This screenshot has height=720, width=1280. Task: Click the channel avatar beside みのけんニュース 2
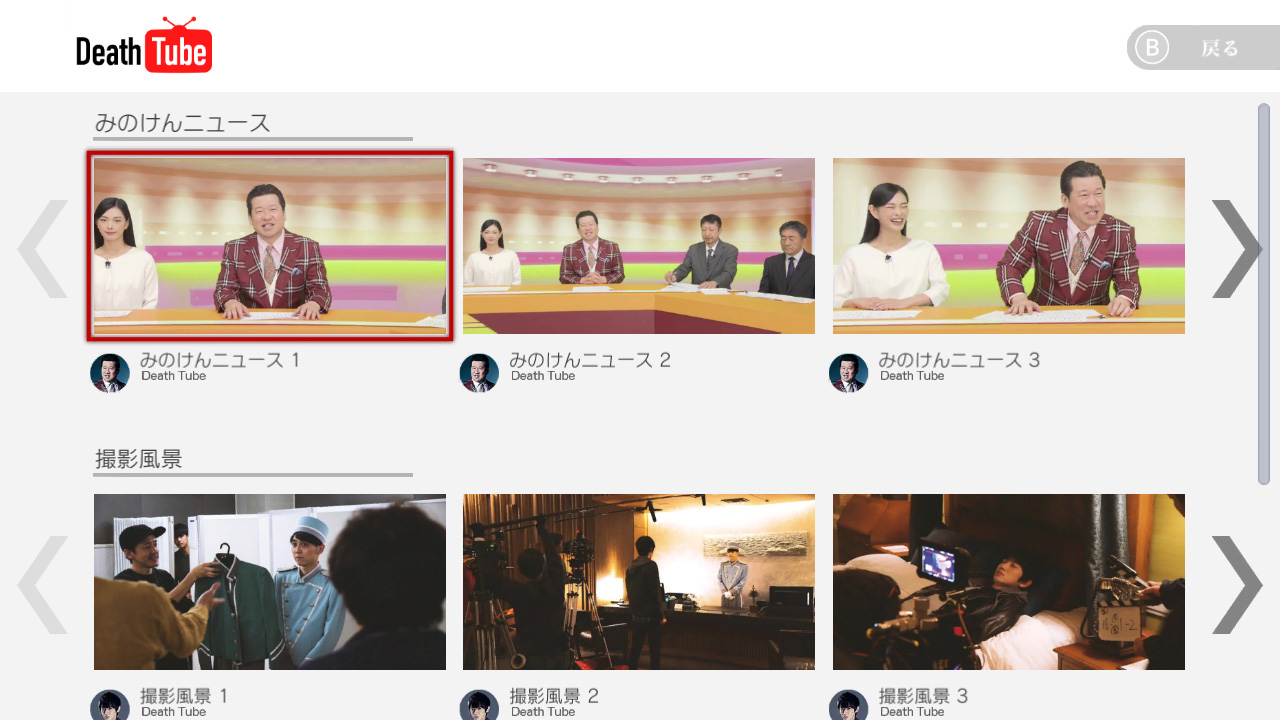tap(479, 373)
